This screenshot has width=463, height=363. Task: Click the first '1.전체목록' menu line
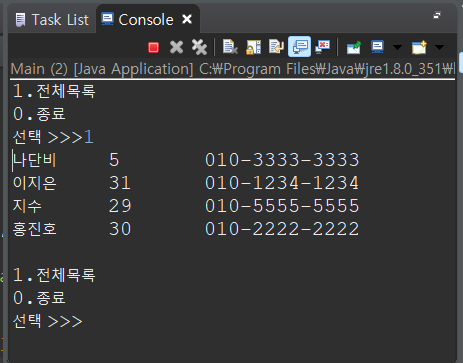coord(54,91)
